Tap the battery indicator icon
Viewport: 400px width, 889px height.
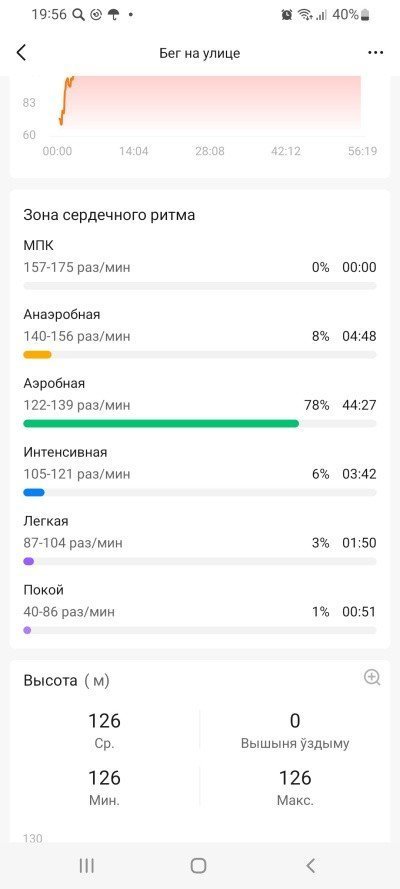(367, 15)
